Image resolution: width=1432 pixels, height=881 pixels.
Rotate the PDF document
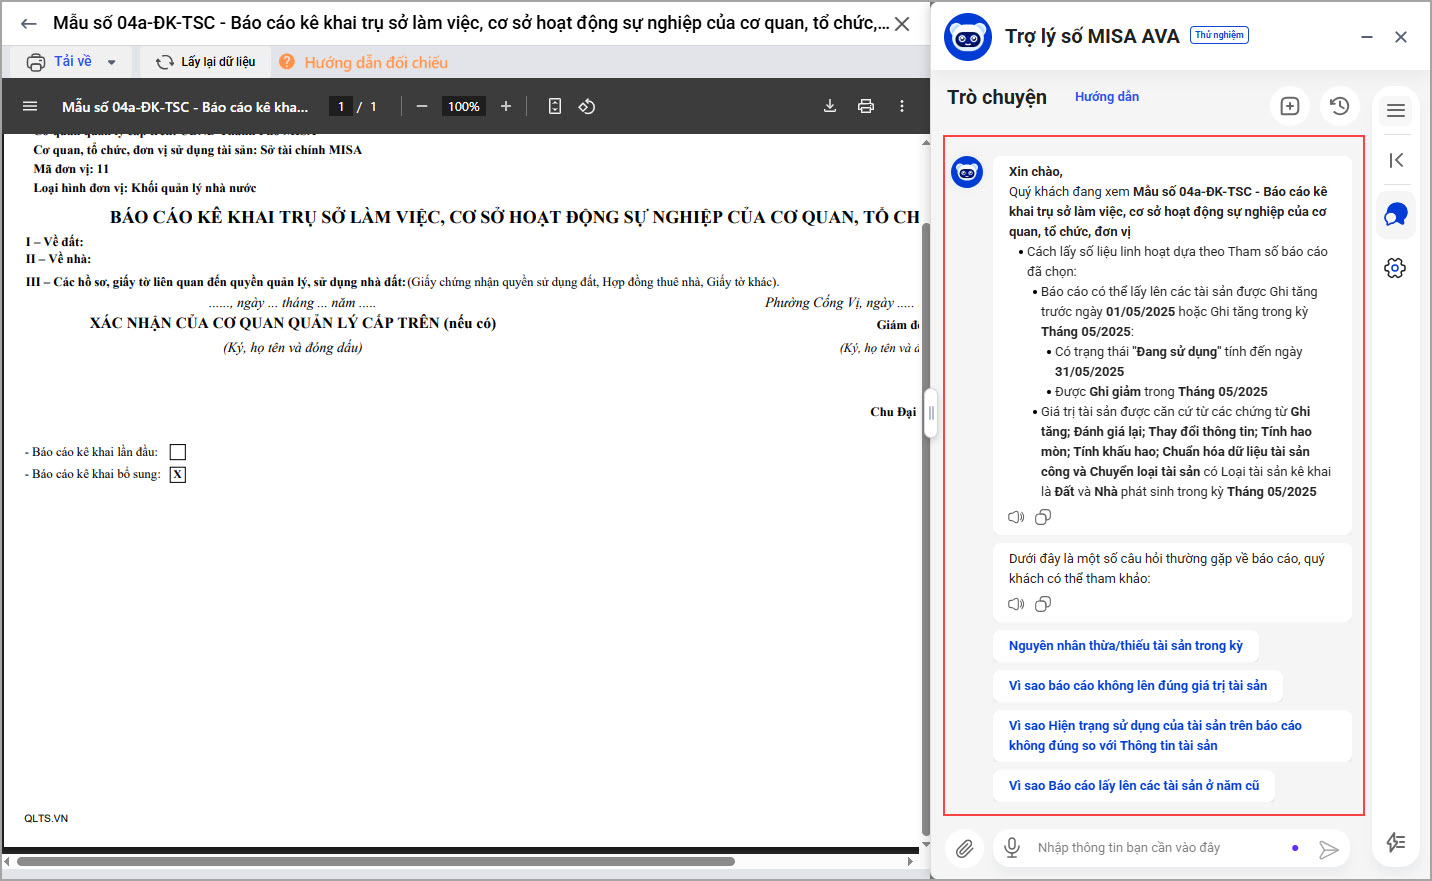587,106
